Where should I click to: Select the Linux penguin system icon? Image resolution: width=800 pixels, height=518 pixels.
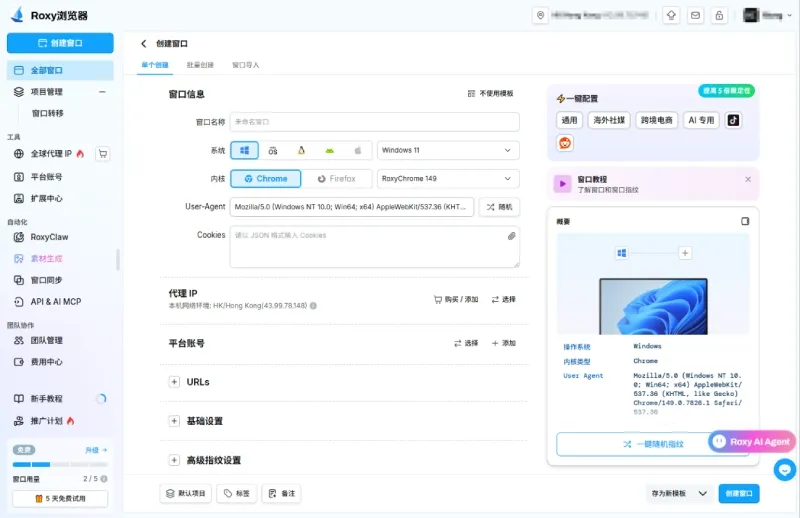(301, 150)
